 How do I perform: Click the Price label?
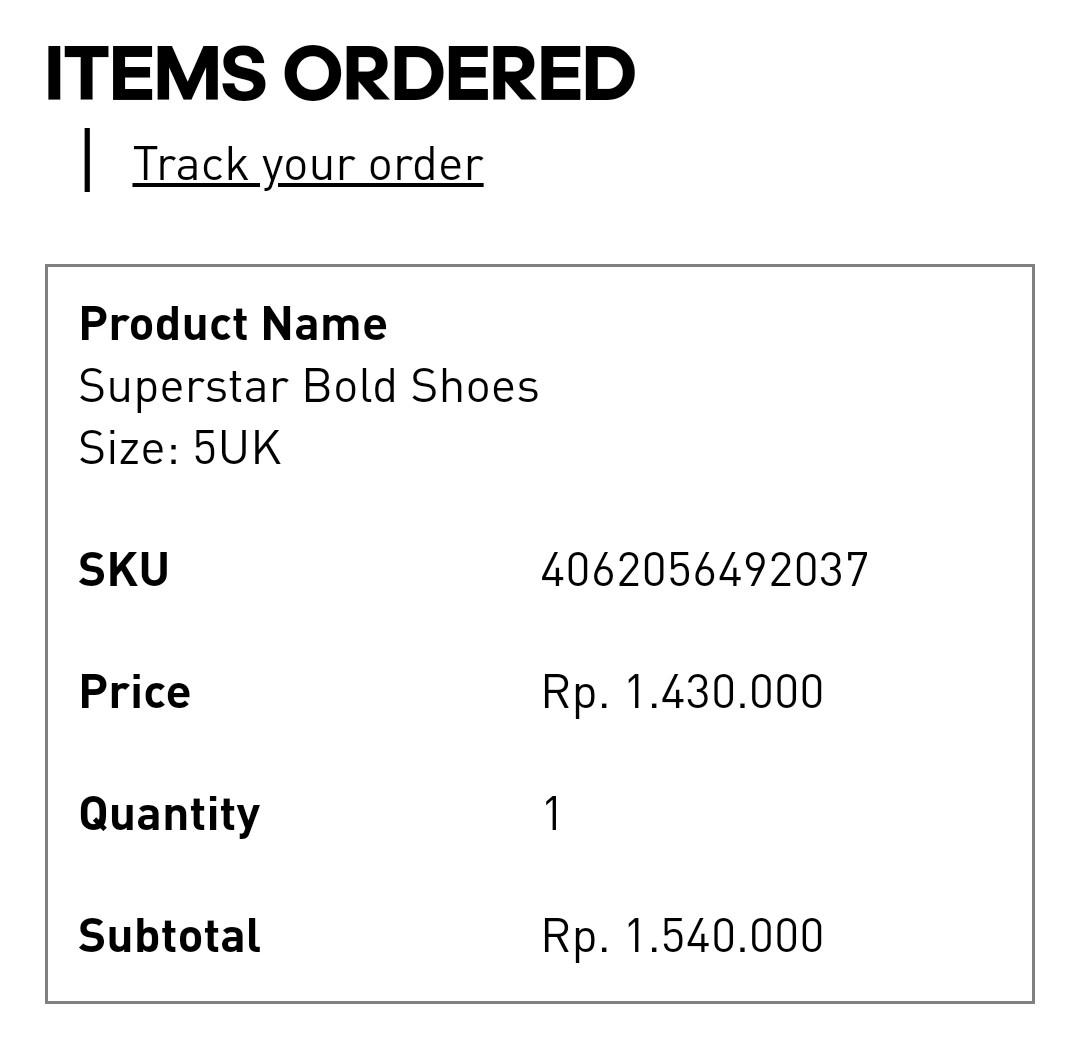(135, 692)
